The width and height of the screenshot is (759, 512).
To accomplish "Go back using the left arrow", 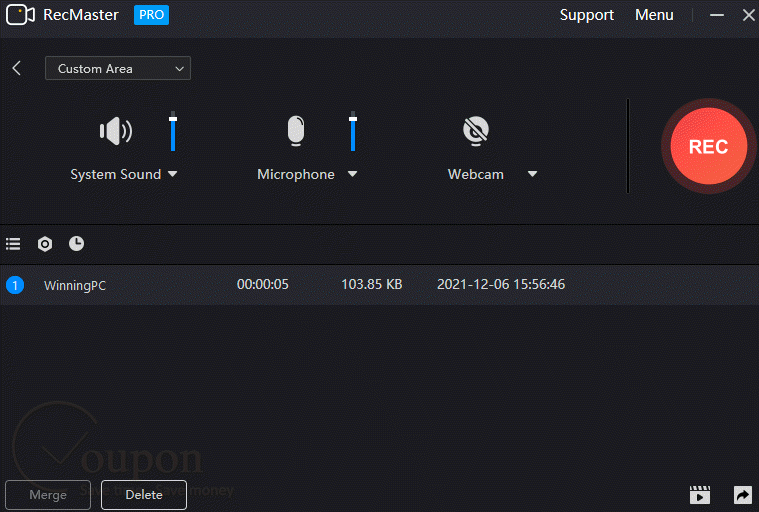I will (17, 68).
